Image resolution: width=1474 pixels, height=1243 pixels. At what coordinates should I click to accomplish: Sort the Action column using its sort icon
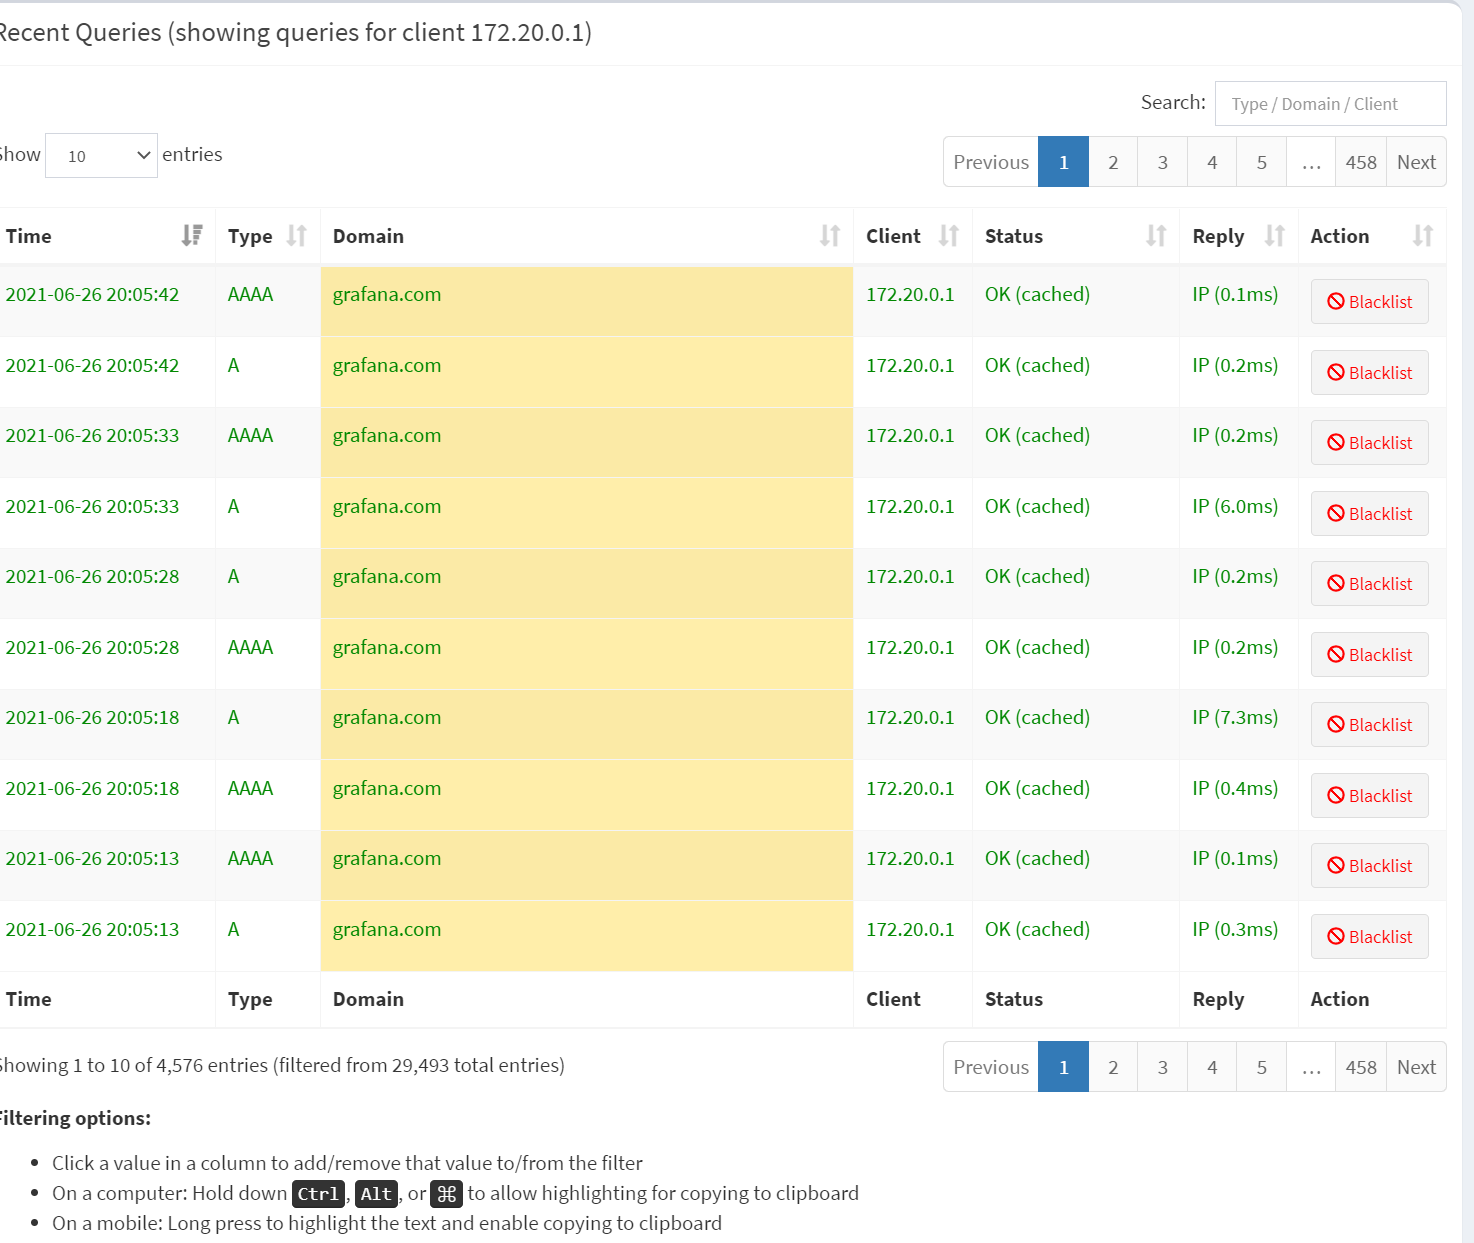[x=1423, y=235]
